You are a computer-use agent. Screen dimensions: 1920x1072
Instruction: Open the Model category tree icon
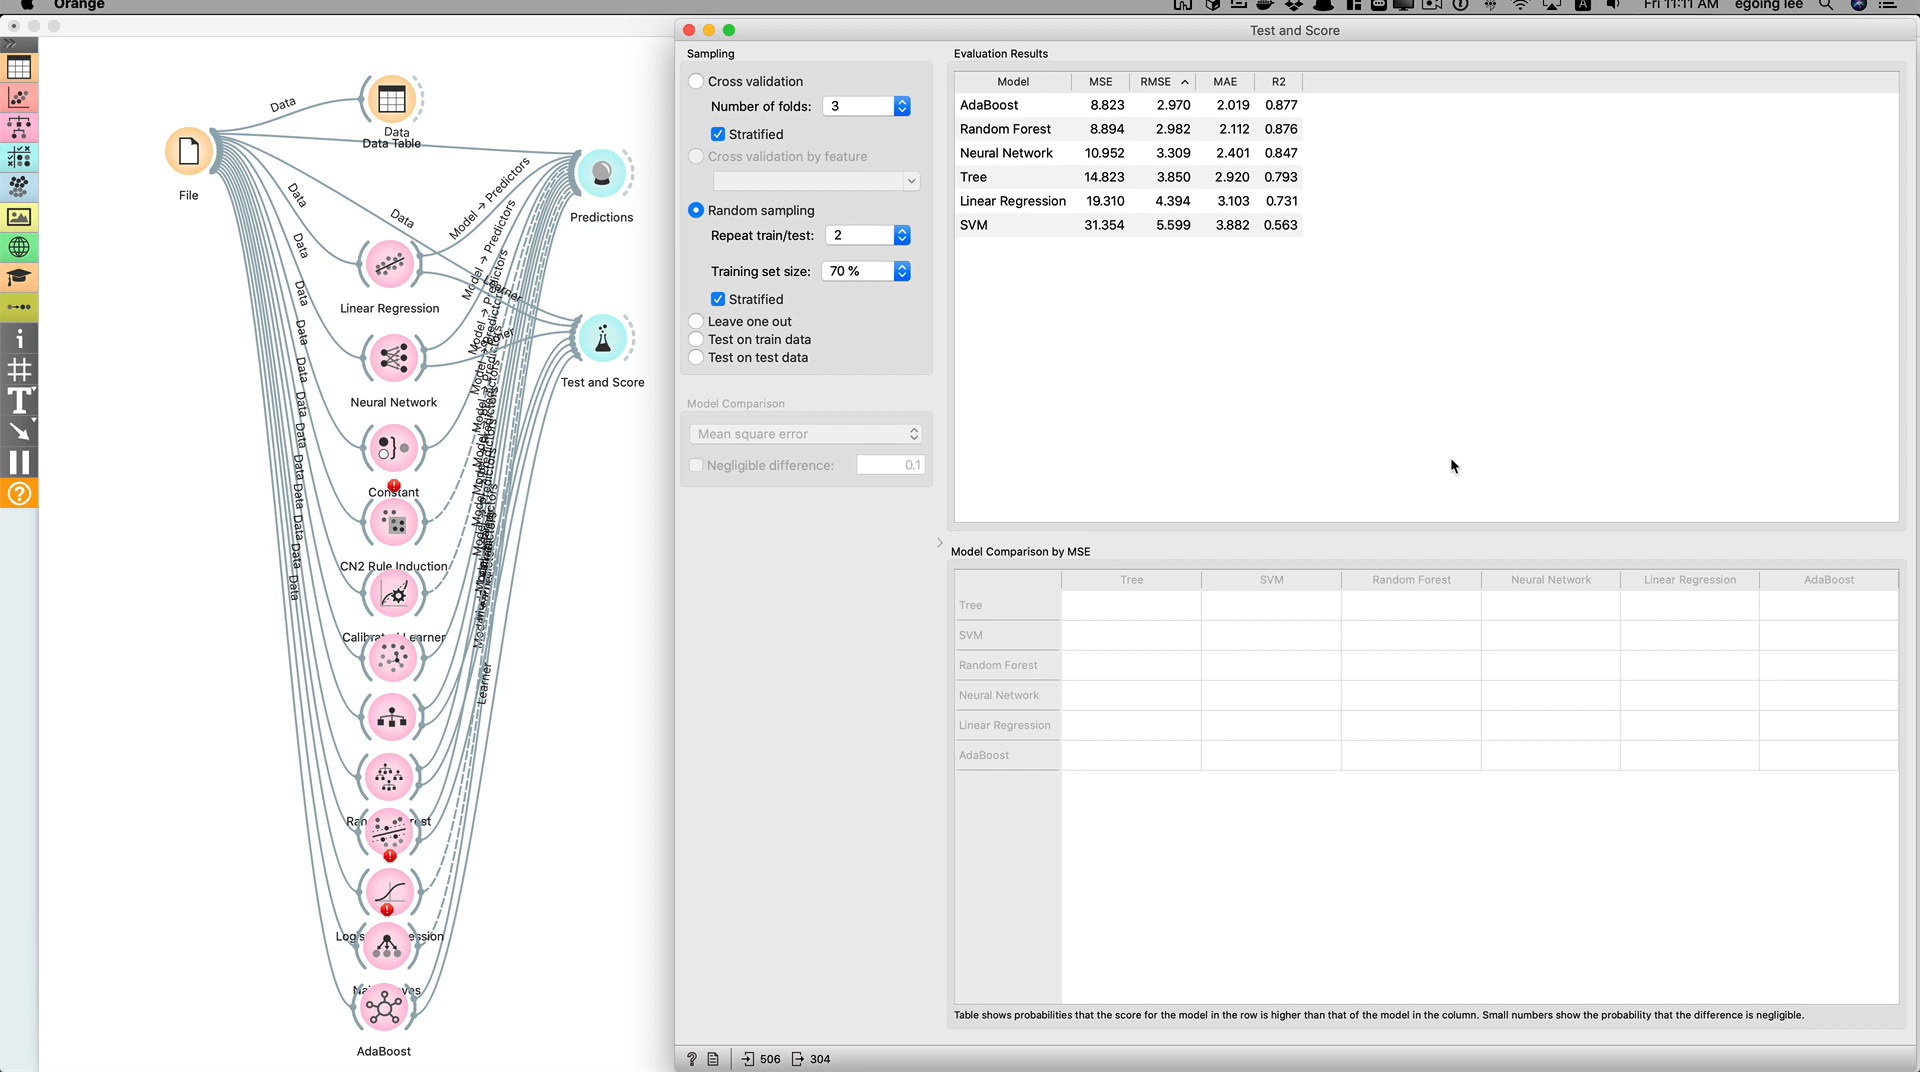tap(19, 128)
